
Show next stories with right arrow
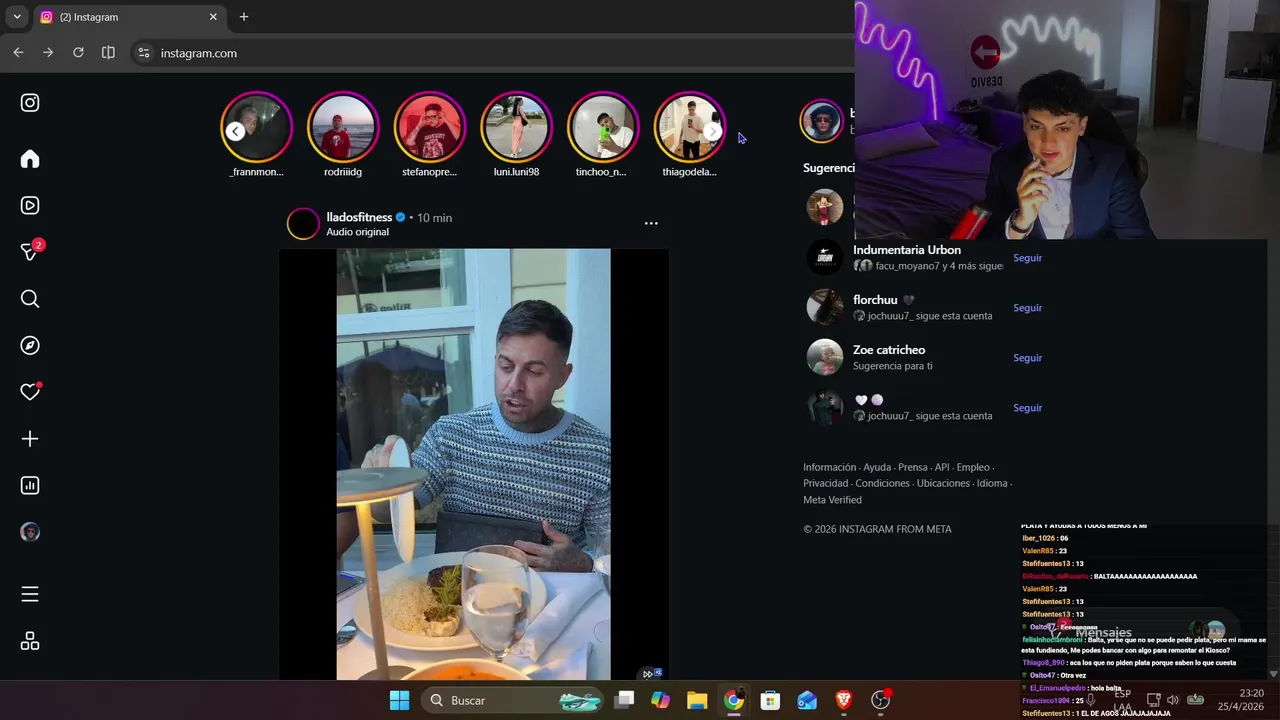tap(712, 131)
